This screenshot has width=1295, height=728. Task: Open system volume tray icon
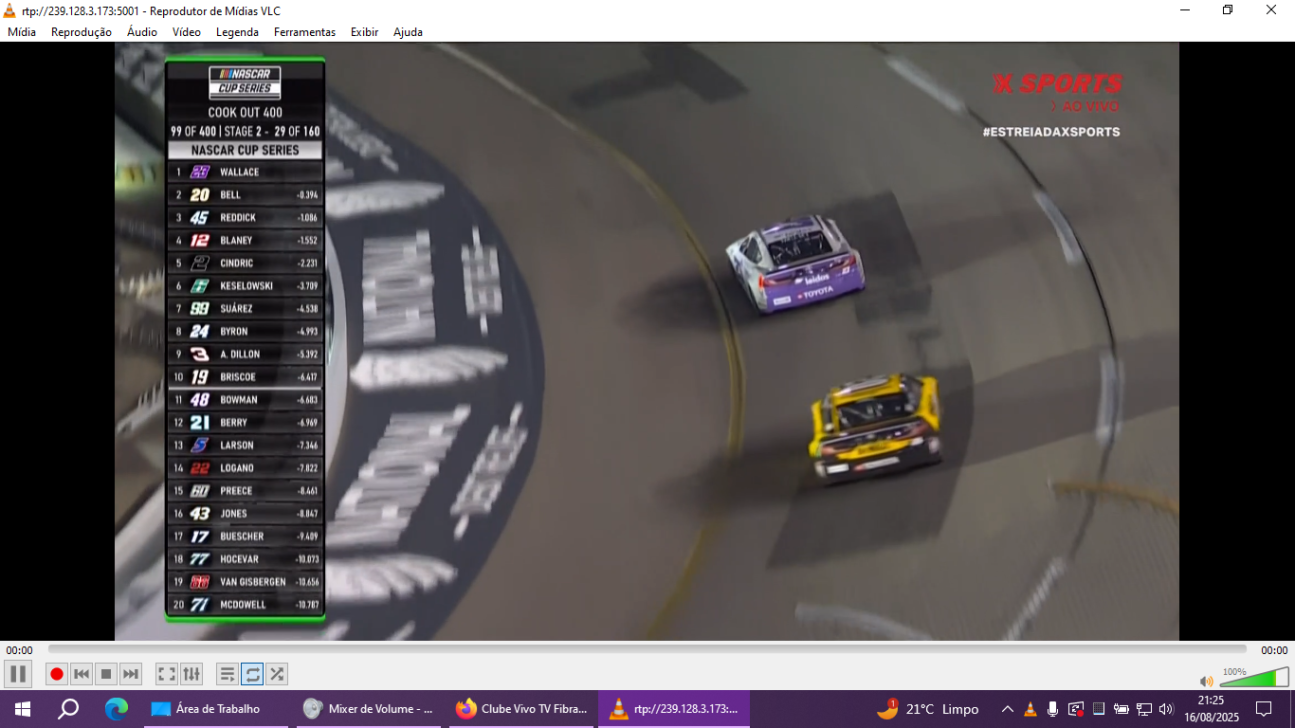click(x=1166, y=709)
